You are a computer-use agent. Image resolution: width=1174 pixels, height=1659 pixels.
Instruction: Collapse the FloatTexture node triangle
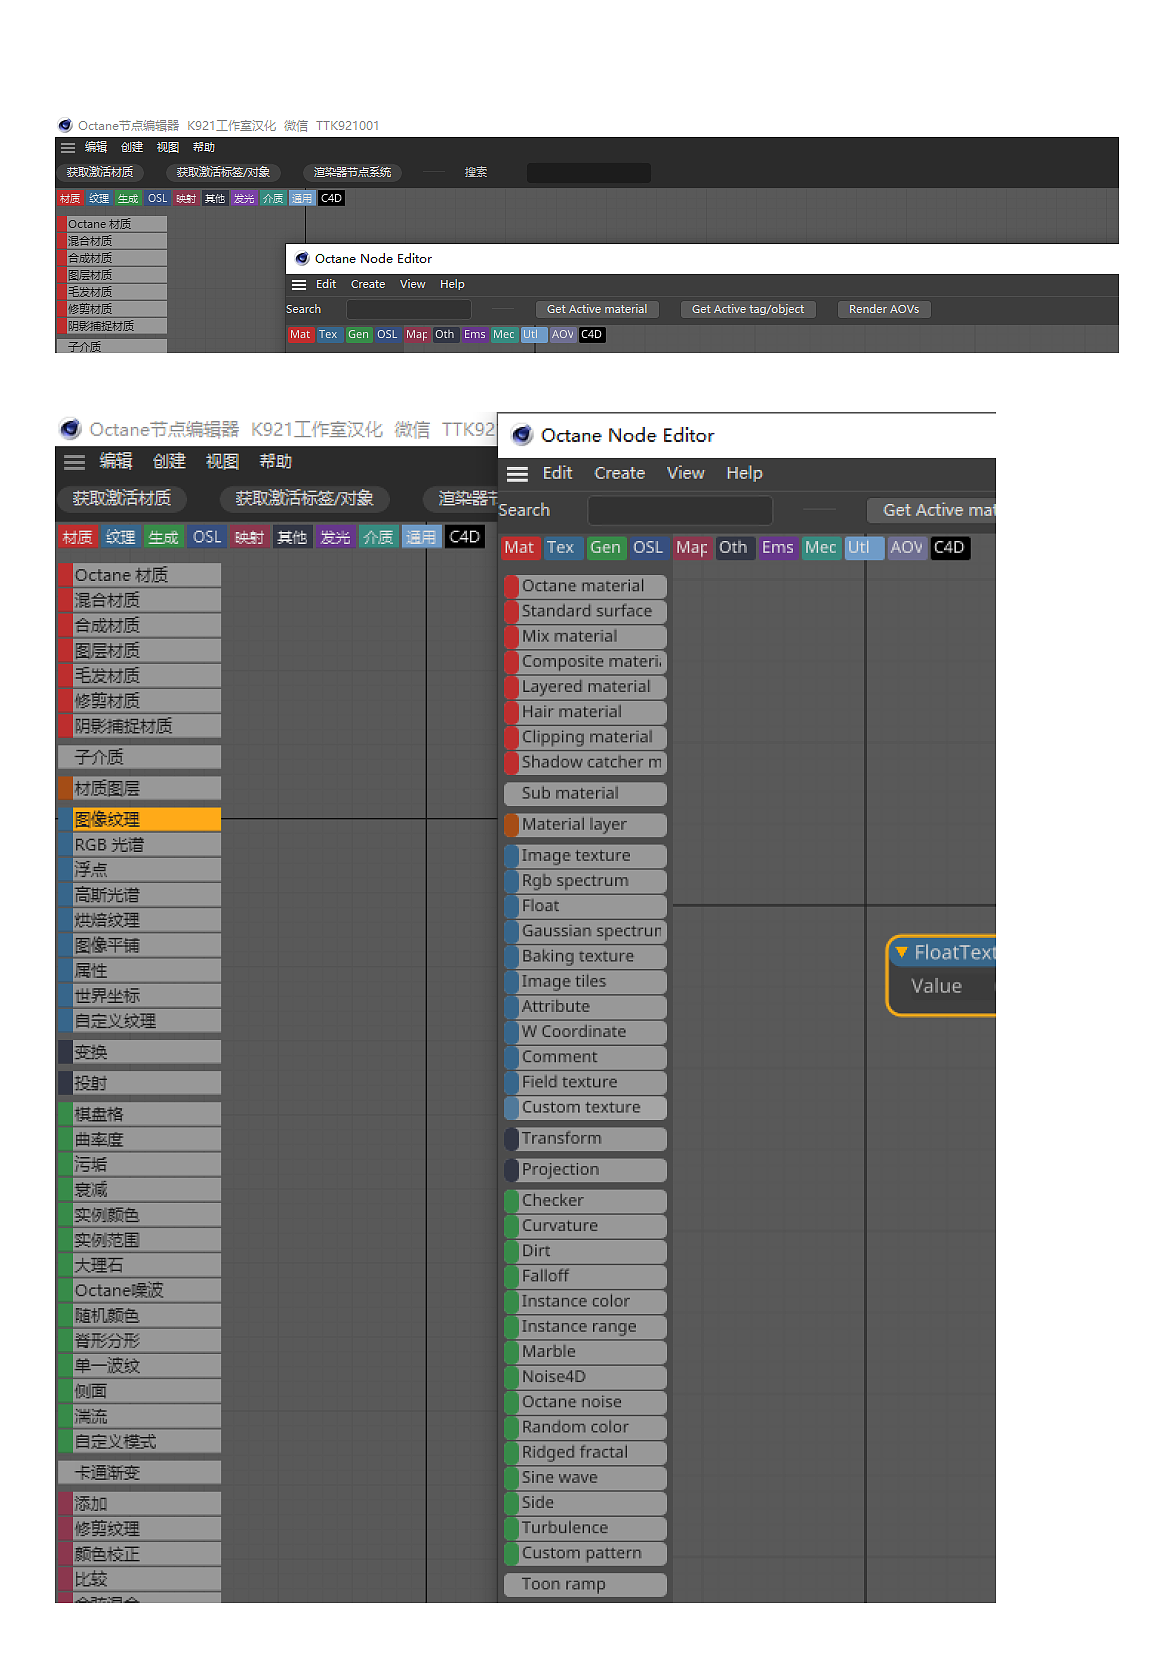(x=901, y=952)
